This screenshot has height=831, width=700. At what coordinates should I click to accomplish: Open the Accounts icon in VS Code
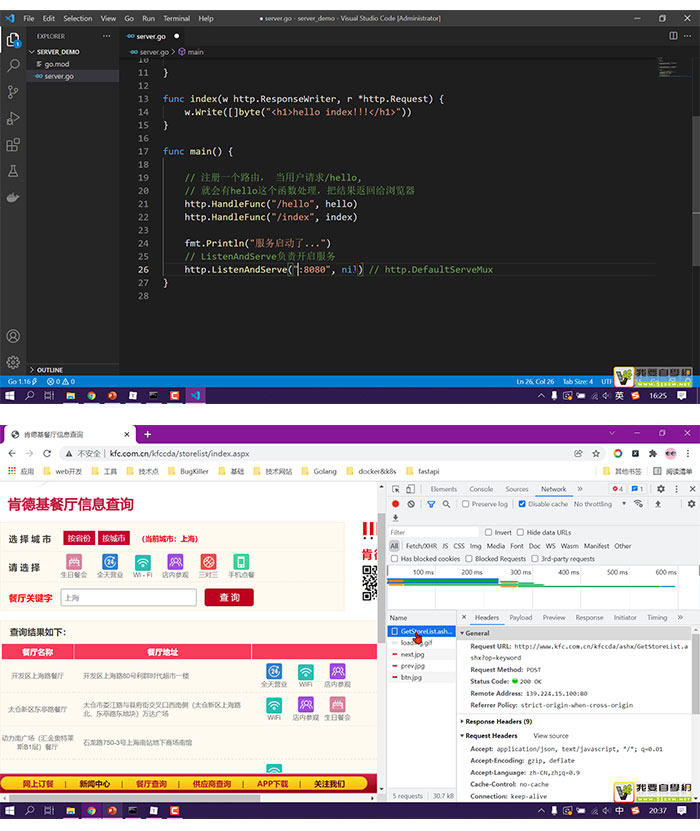click(x=13, y=336)
